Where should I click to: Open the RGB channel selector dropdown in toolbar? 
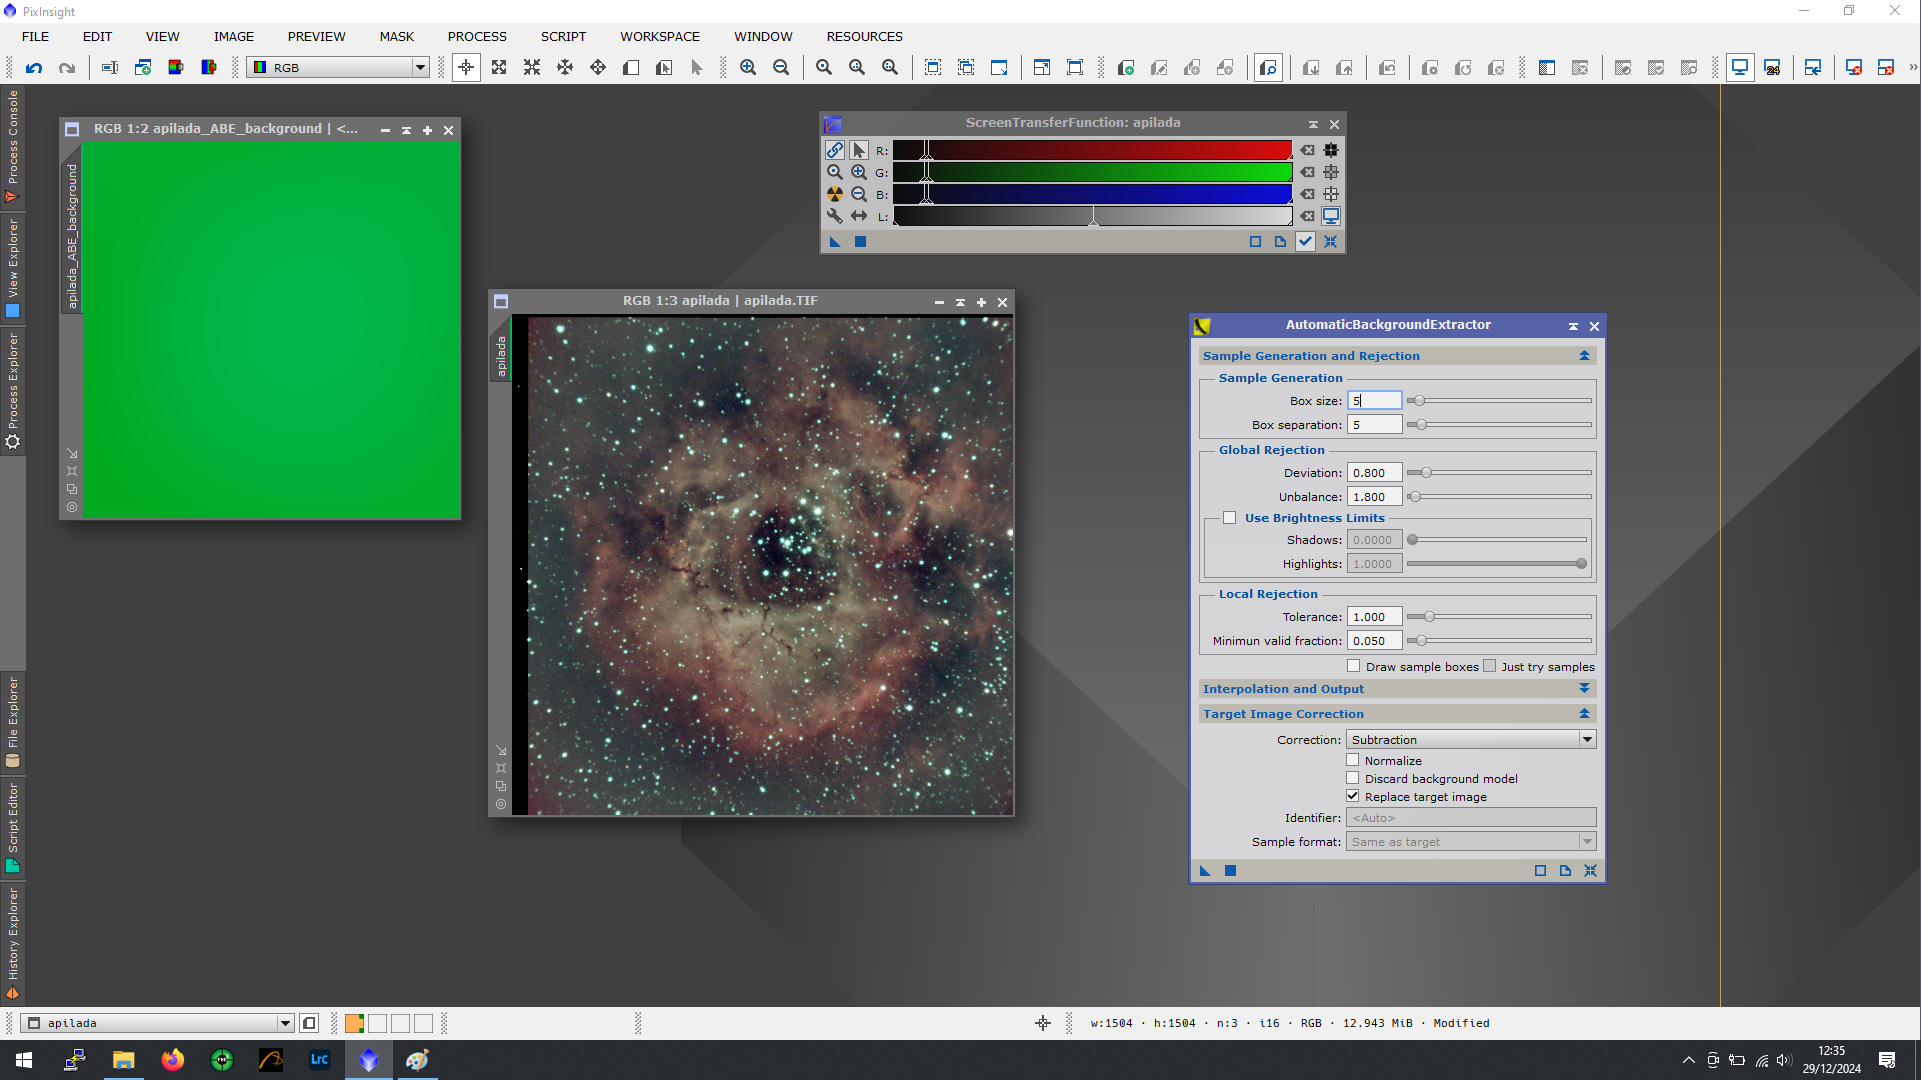(x=339, y=68)
